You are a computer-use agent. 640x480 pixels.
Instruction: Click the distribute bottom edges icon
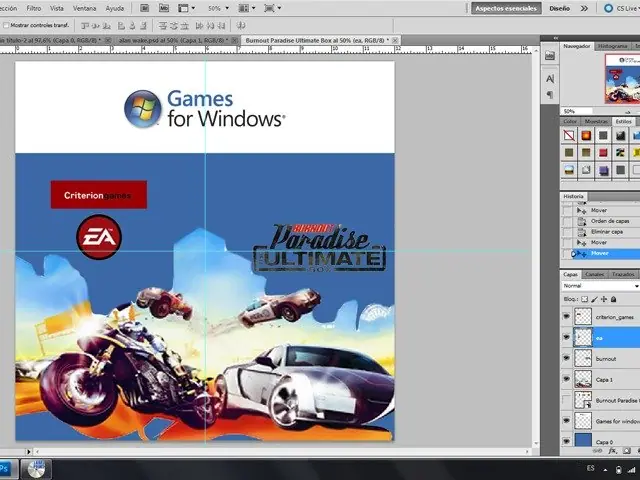tap(184, 26)
